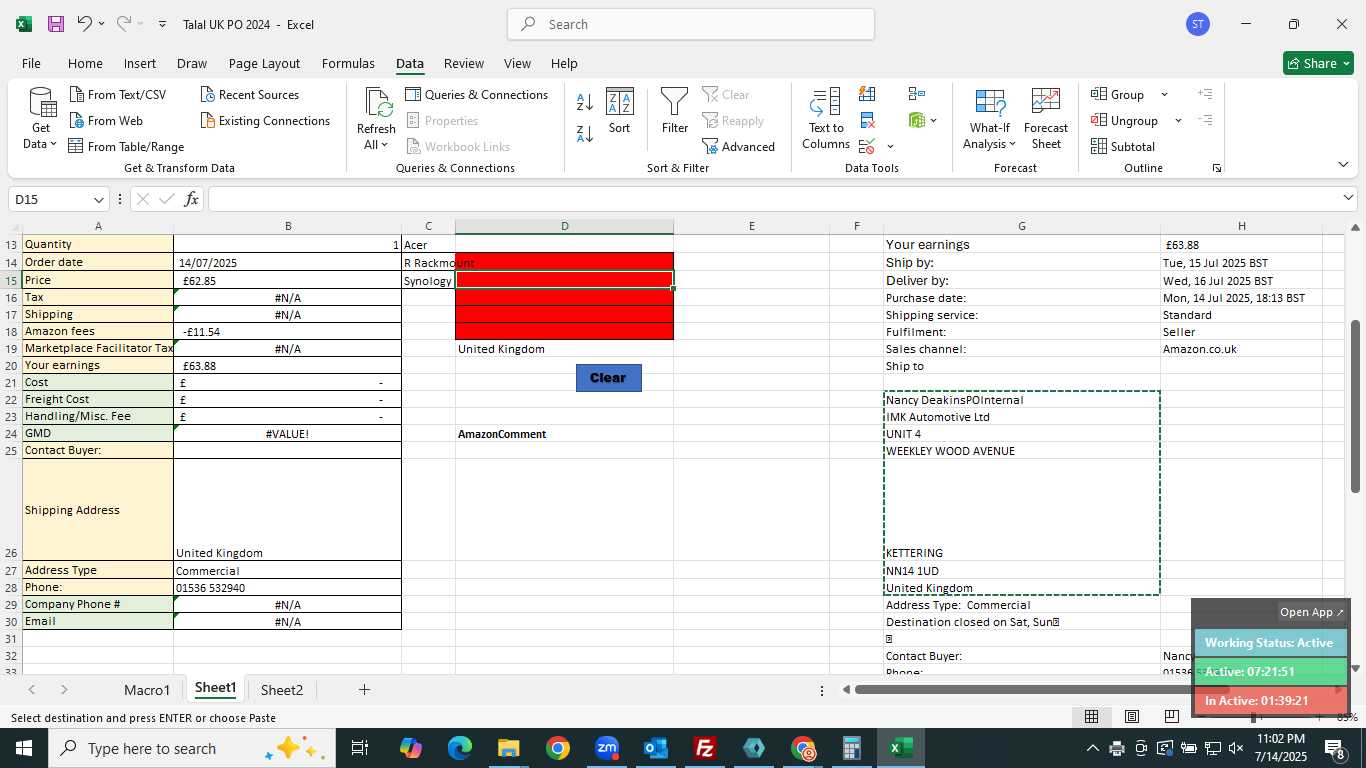Click the Data Validation icon
Image resolution: width=1366 pixels, height=768 pixels.
click(x=867, y=147)
